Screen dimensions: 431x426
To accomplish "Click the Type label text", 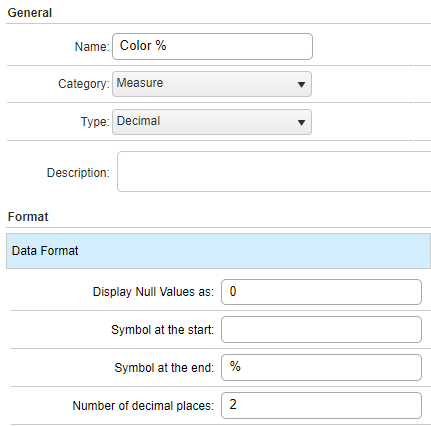I will click(95, 122).
